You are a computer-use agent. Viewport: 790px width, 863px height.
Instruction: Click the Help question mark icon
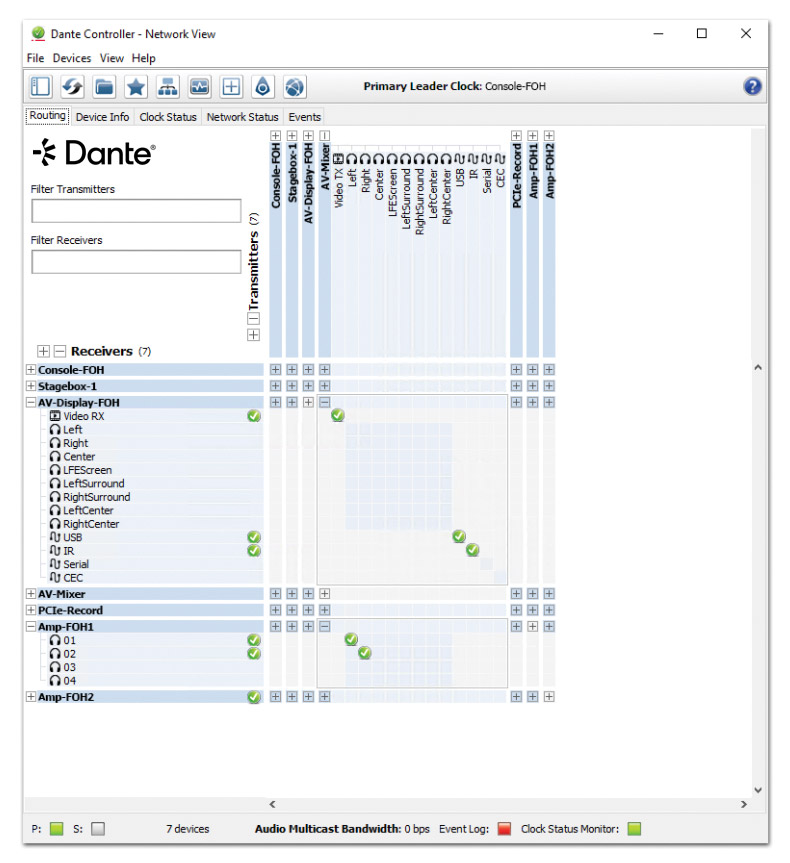[x=753, y=87]
